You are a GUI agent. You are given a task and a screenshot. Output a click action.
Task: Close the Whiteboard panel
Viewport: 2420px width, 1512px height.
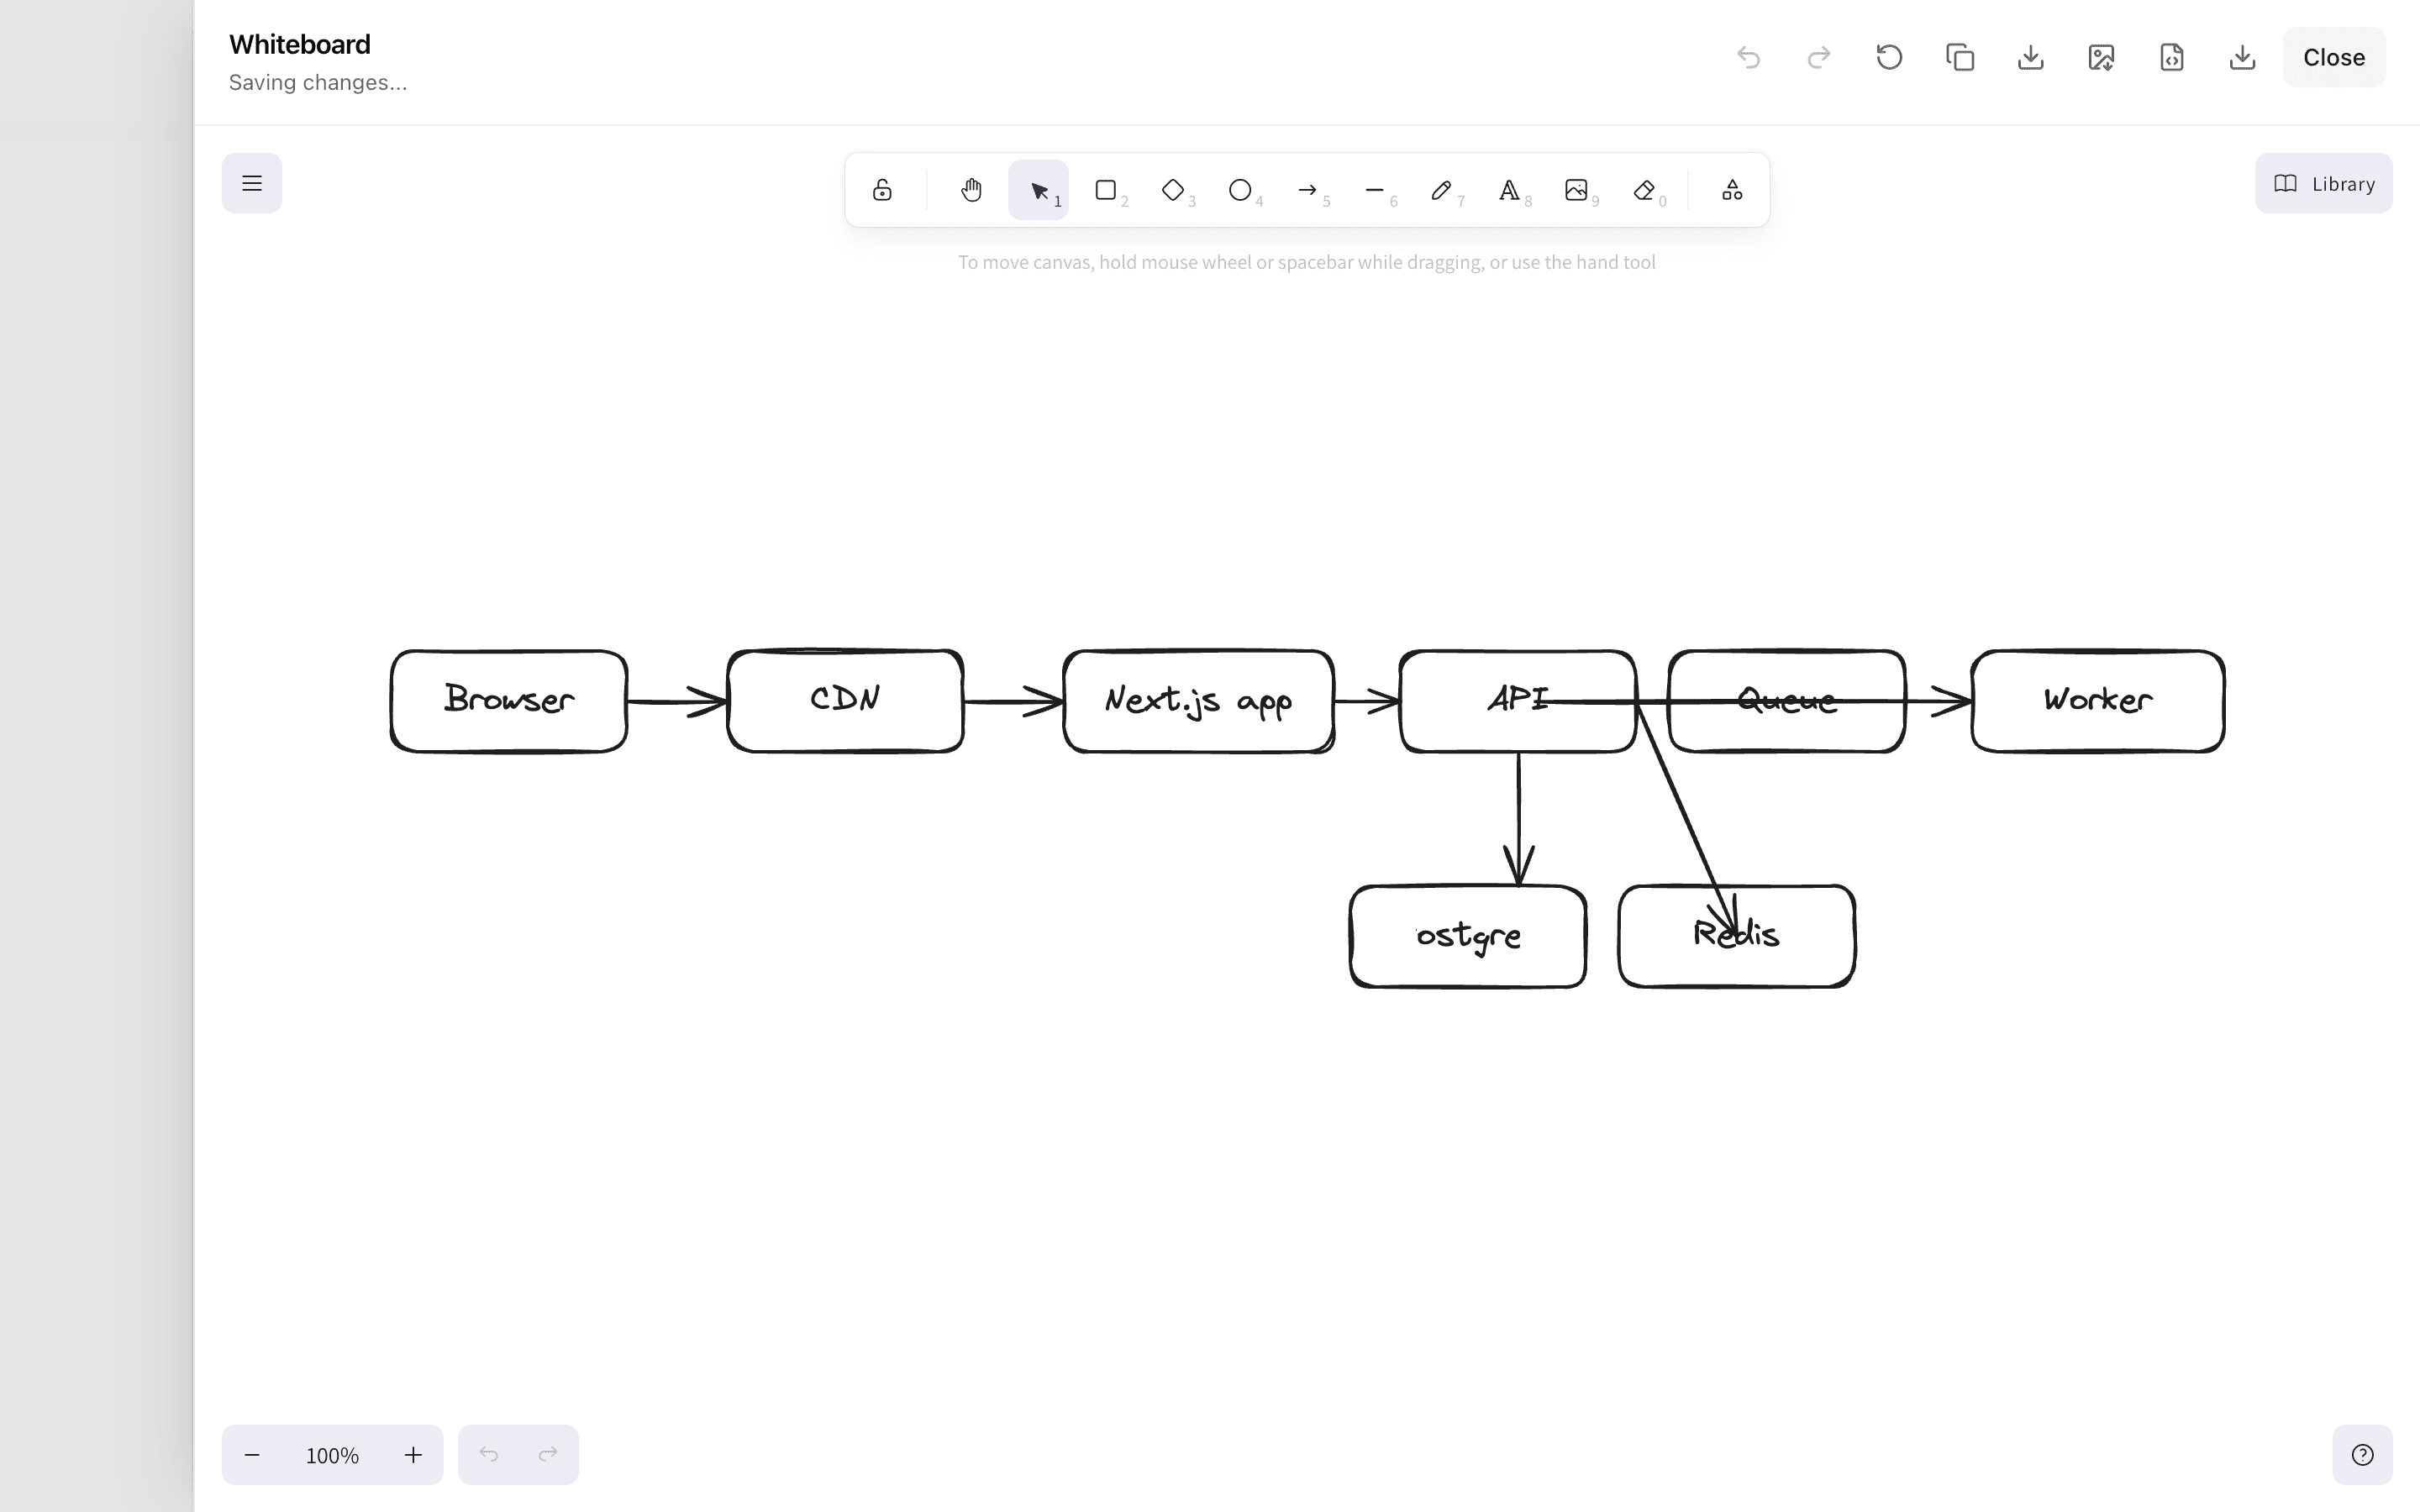[2333, 58]
